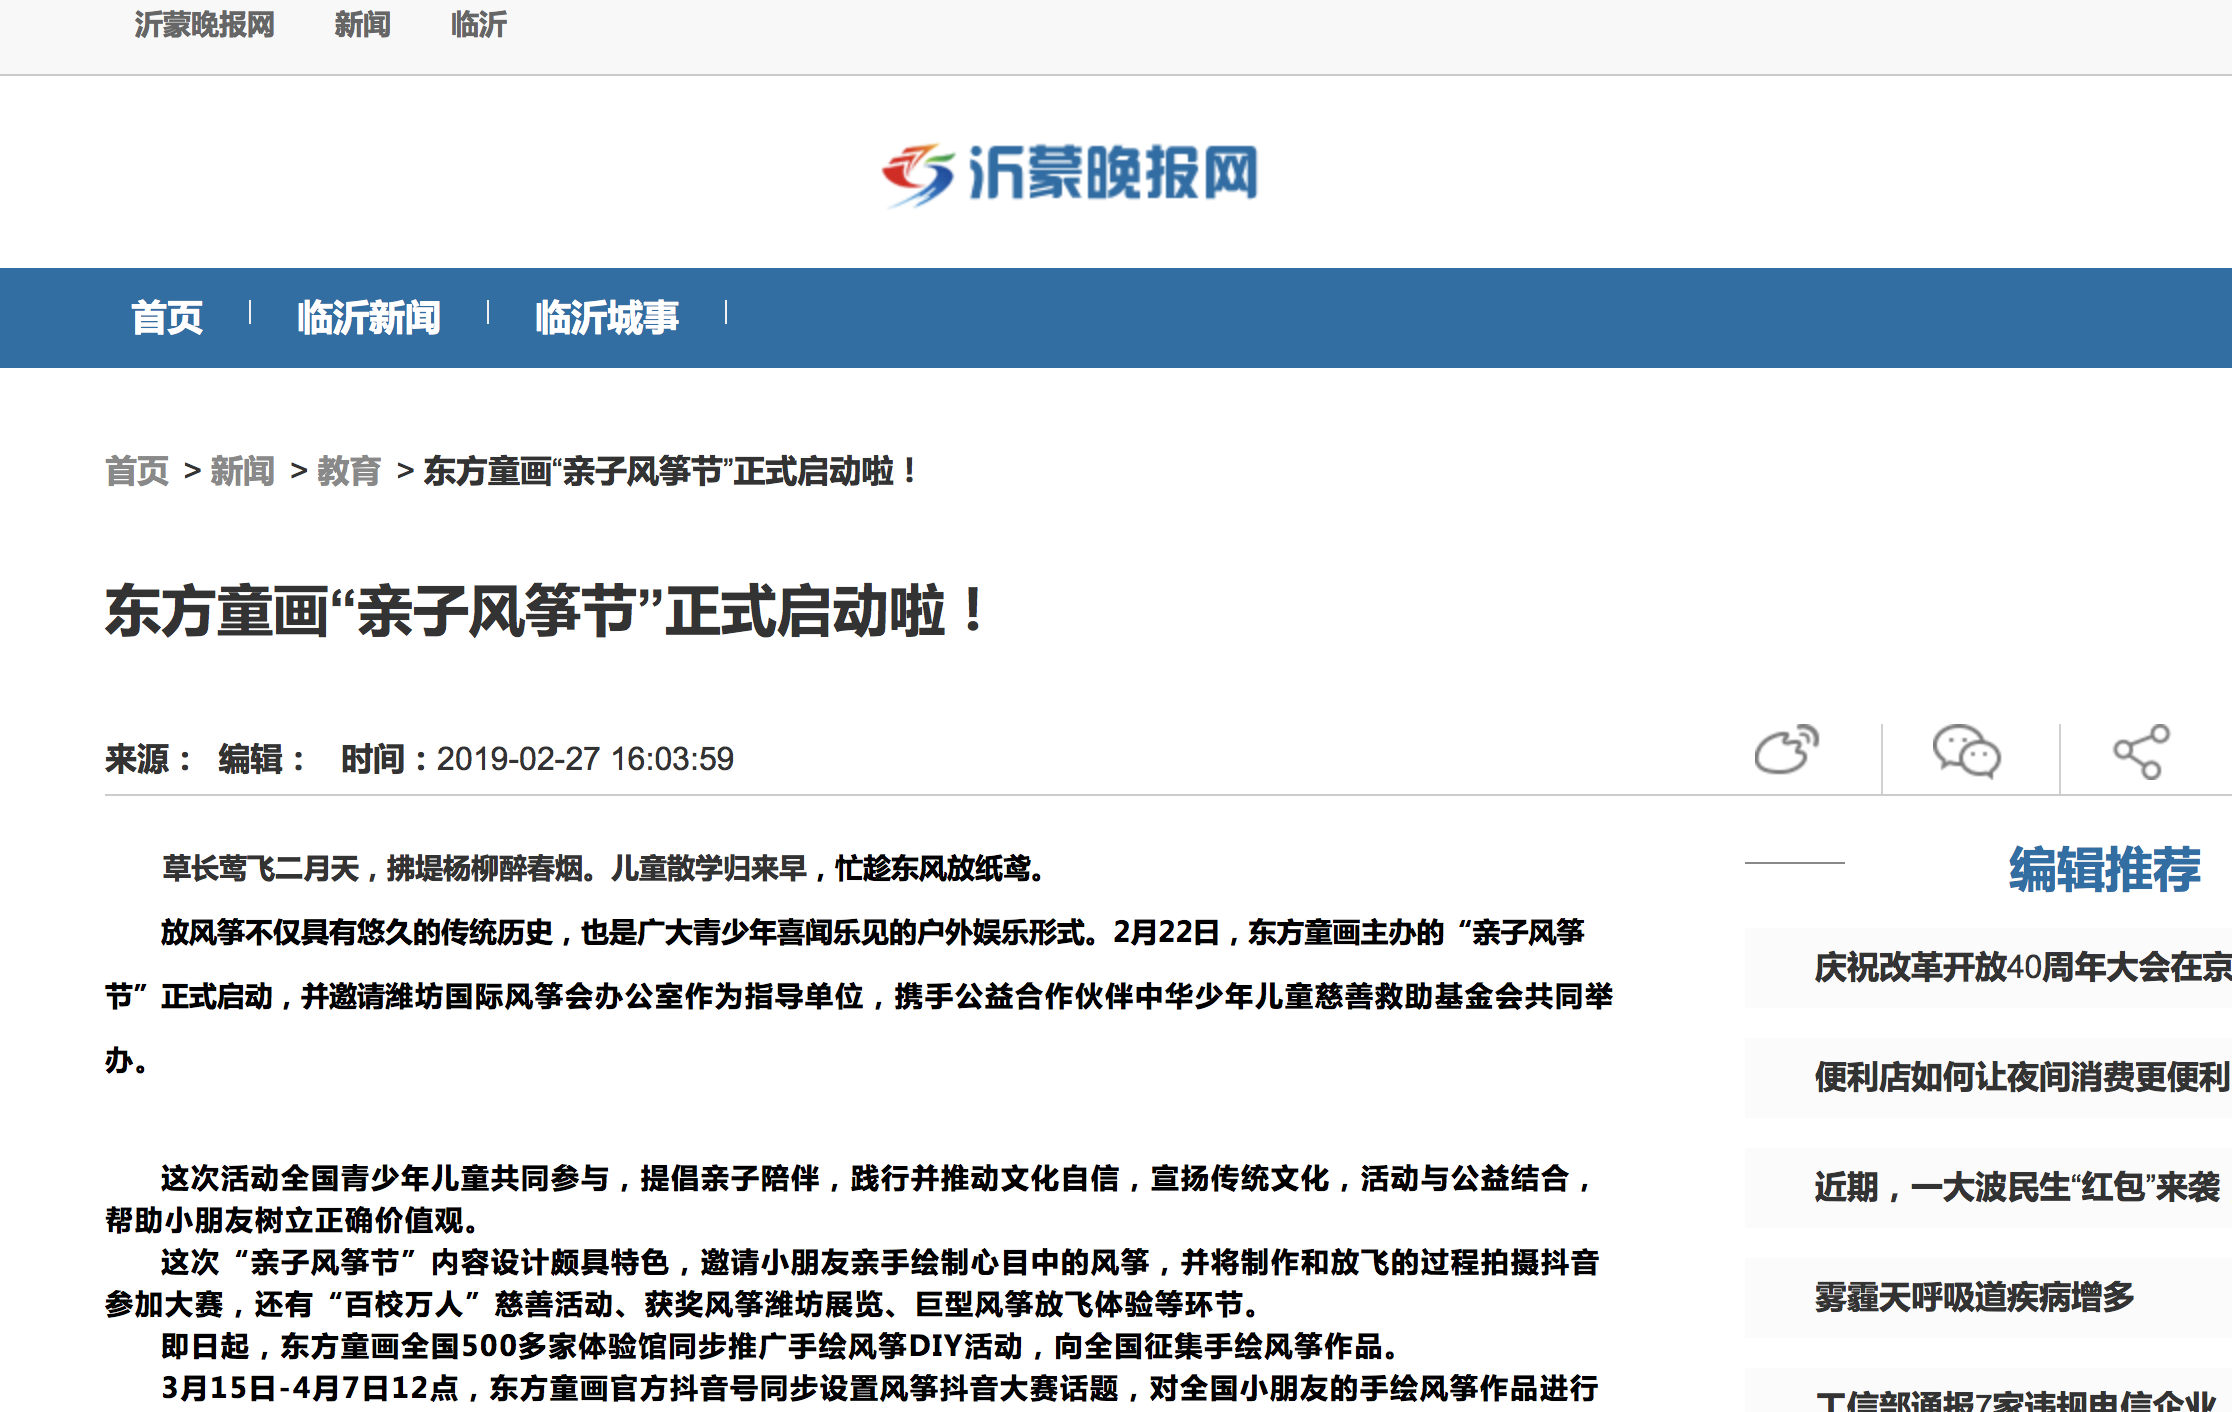
Task: Open the 临沂城事 navigation tab
Action: [x=606, y=318]
